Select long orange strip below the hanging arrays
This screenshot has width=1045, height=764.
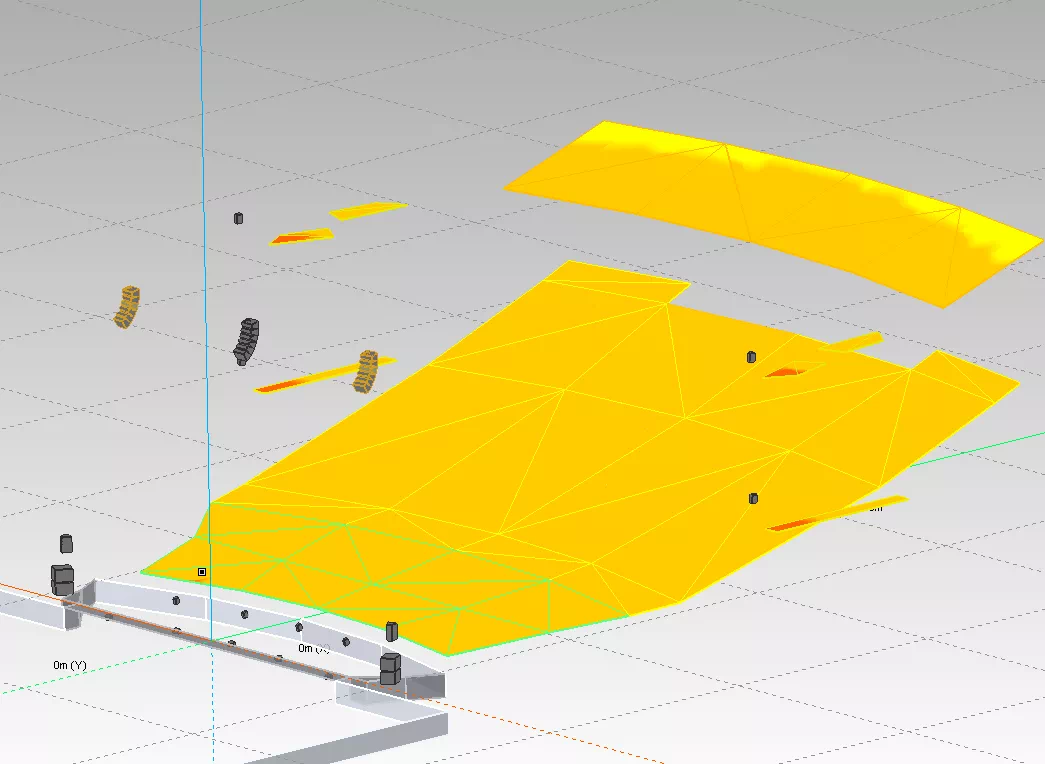pos(300,382)
